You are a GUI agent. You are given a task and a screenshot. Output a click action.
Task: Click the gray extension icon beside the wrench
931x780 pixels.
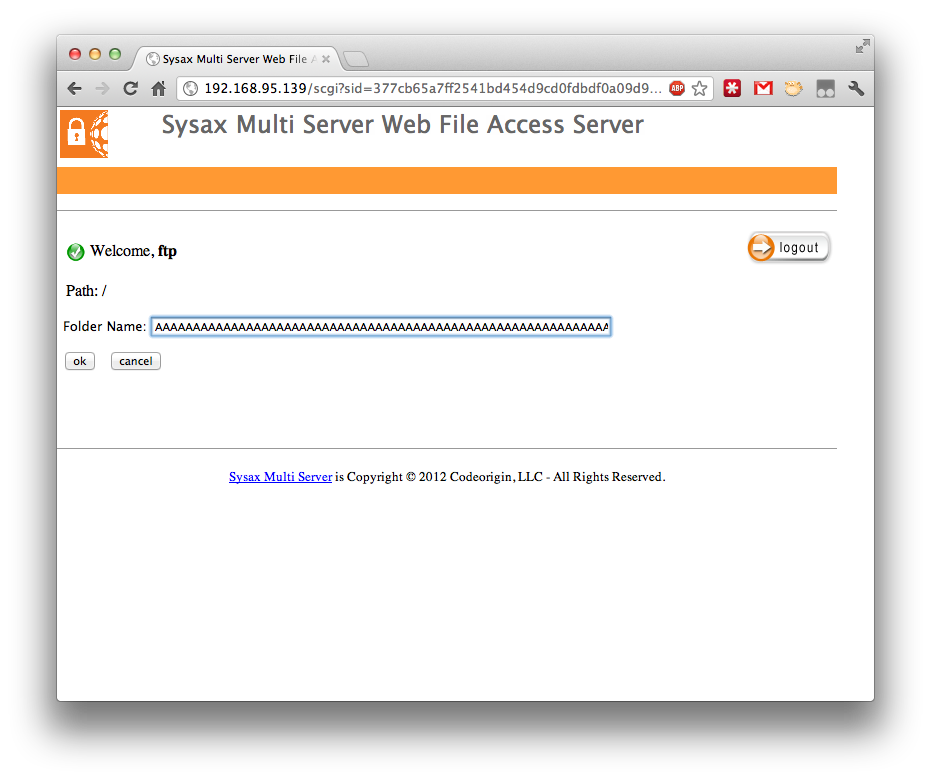point(825,89)
